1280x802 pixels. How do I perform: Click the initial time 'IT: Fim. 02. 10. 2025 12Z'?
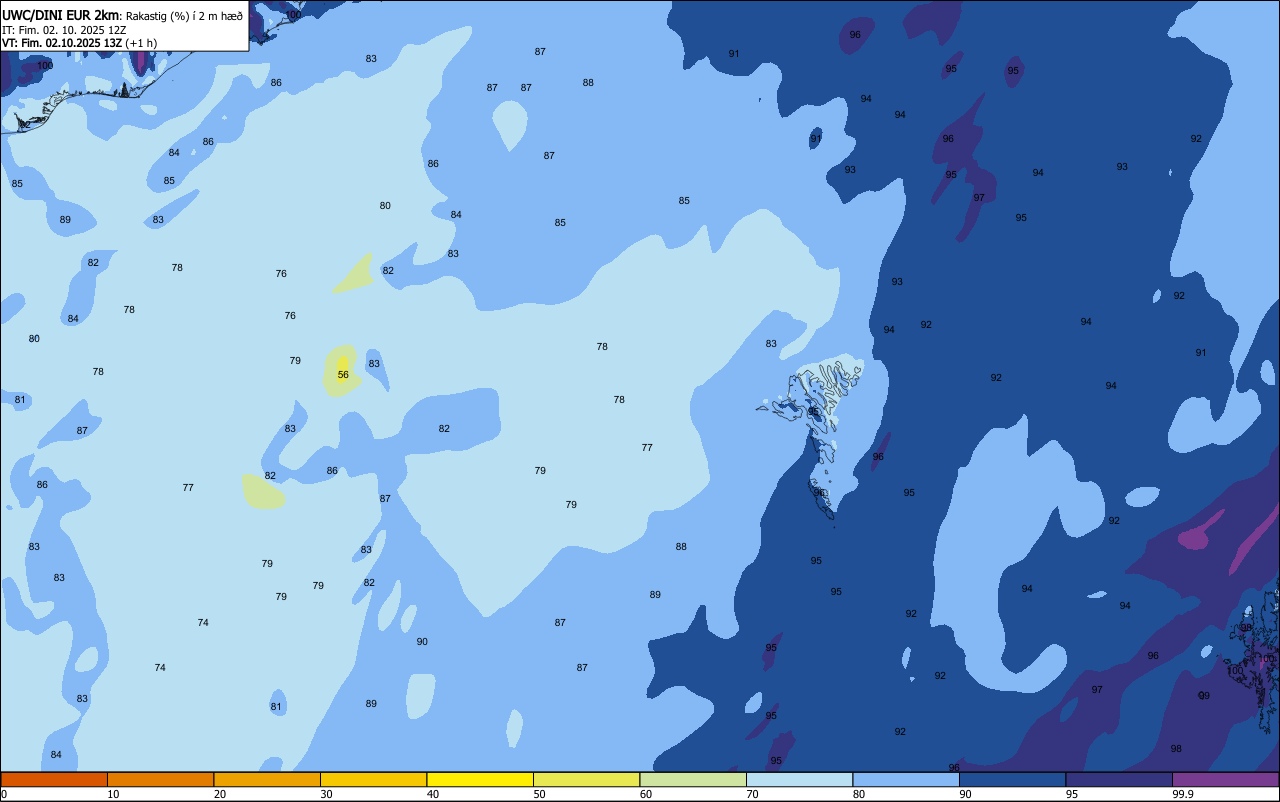pyautogui.click(x=64, y=30)
